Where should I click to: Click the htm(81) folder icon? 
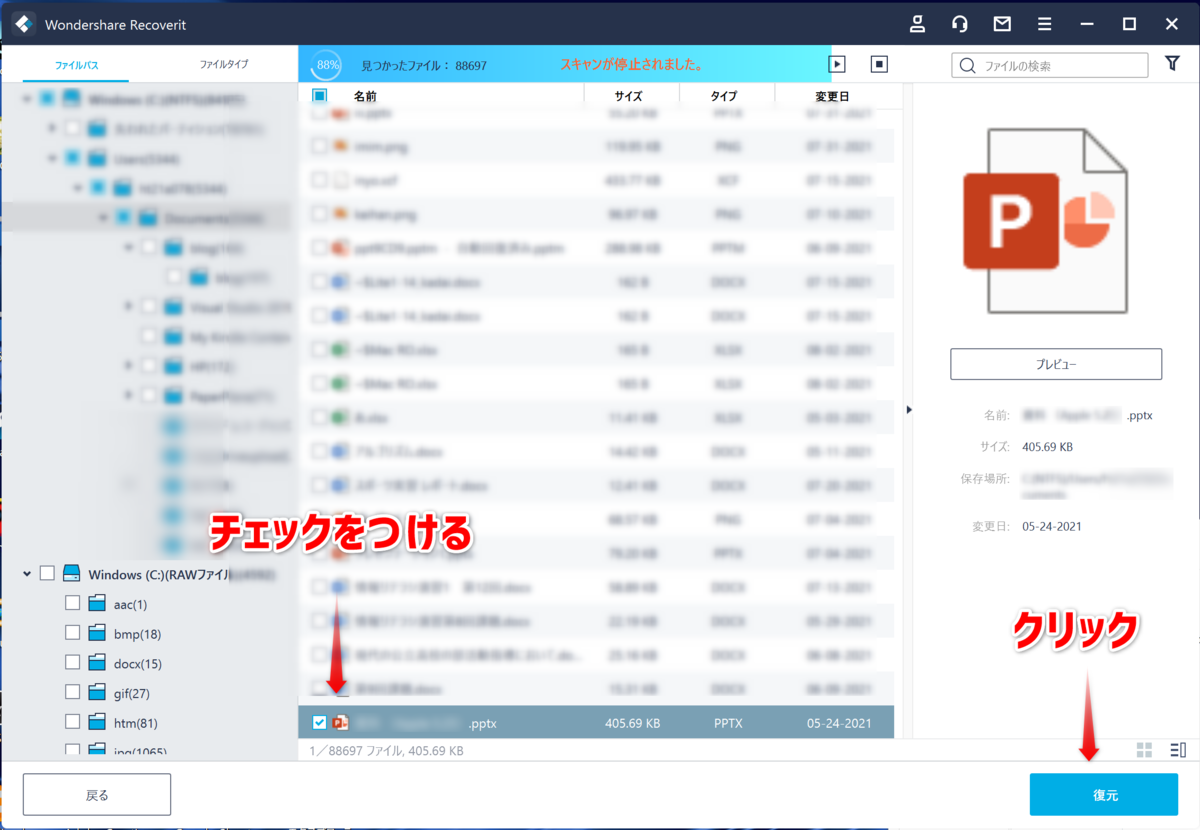tap(96, 722)
